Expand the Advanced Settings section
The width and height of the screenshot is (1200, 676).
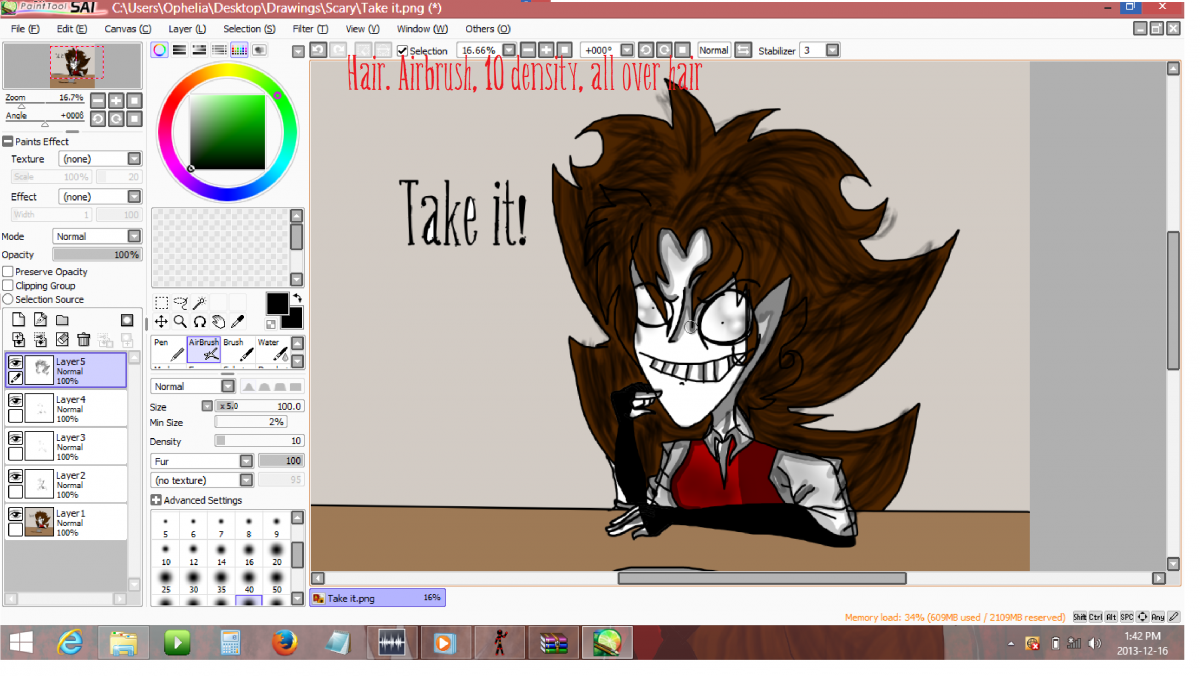[156, 500]
